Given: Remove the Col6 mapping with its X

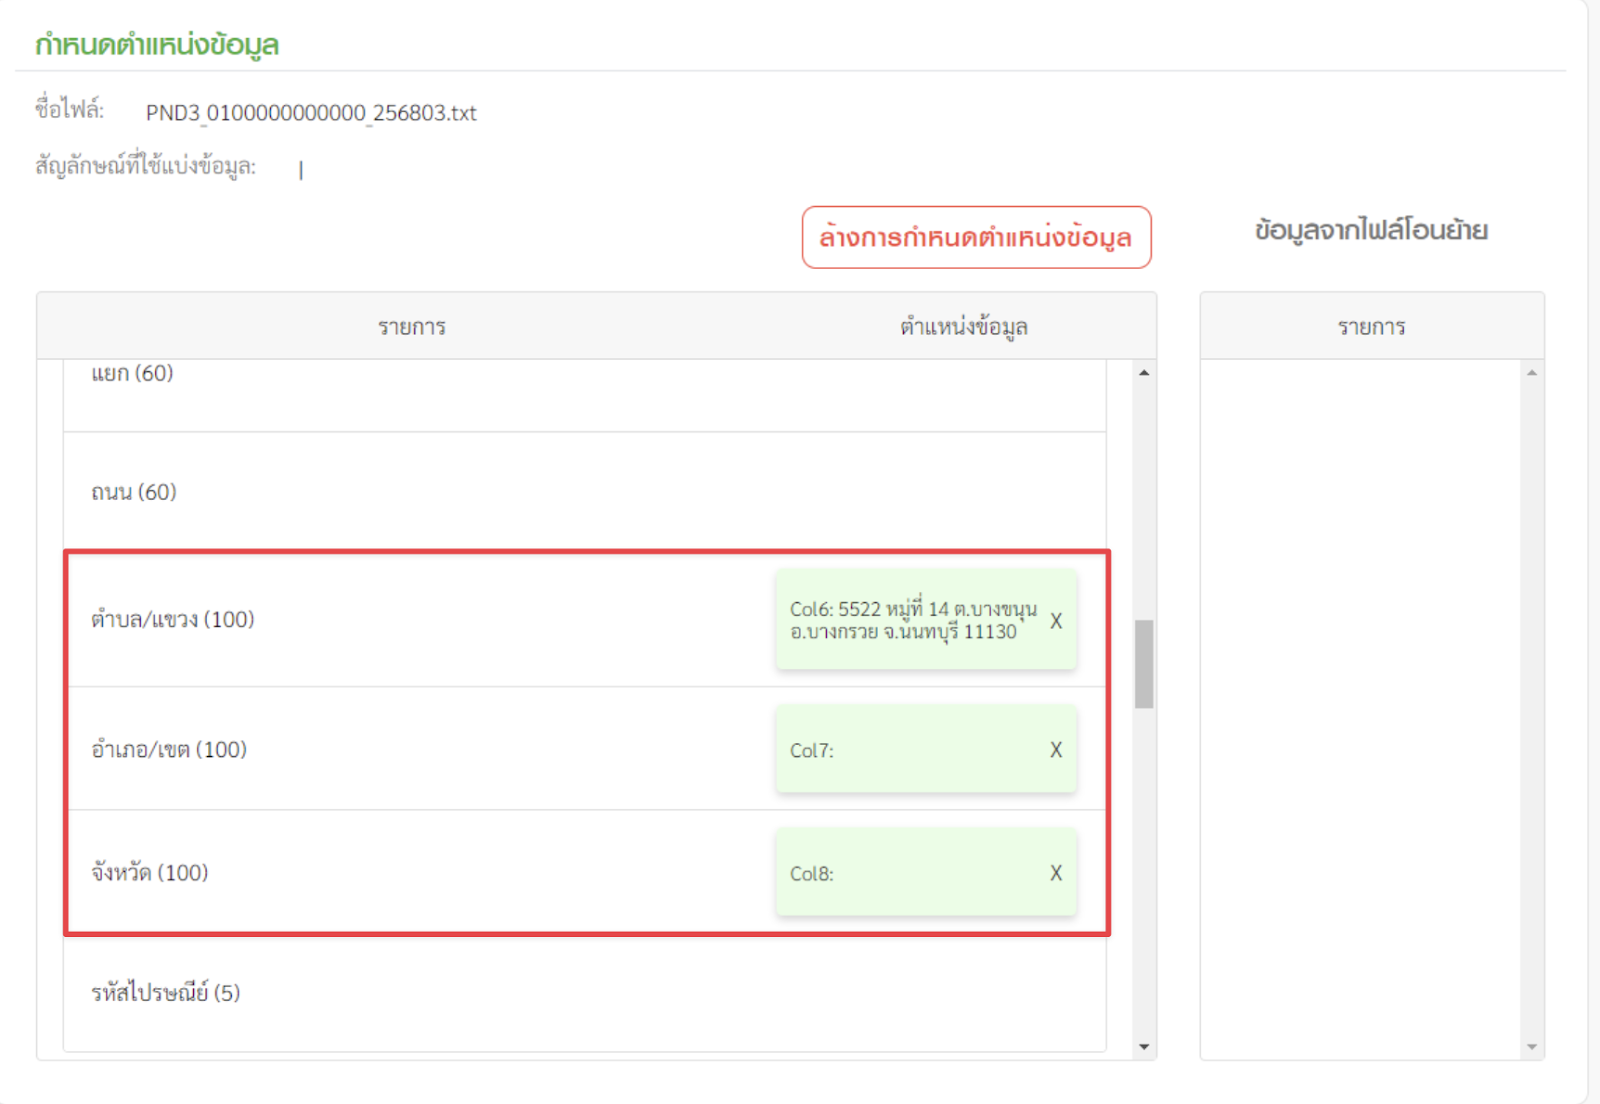Looking at the screenshot, I should [1055, 621].
